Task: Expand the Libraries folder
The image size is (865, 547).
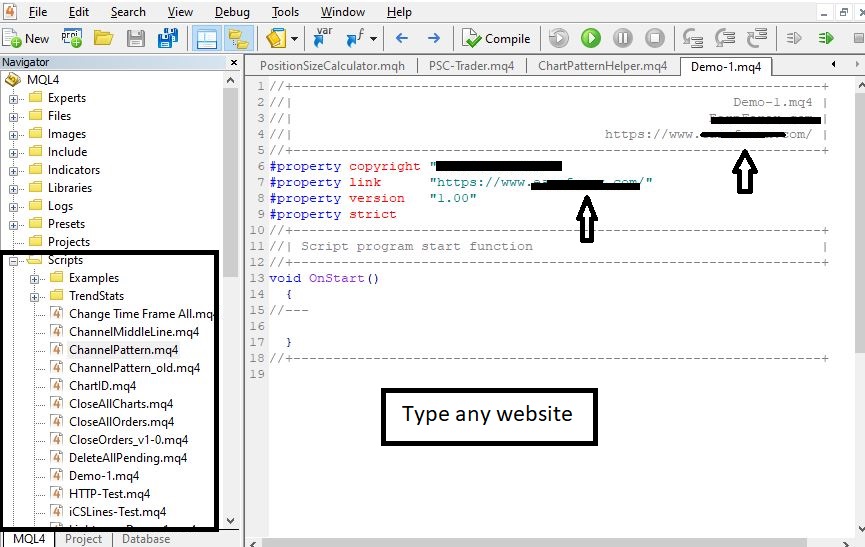Action: pos(13,189)
